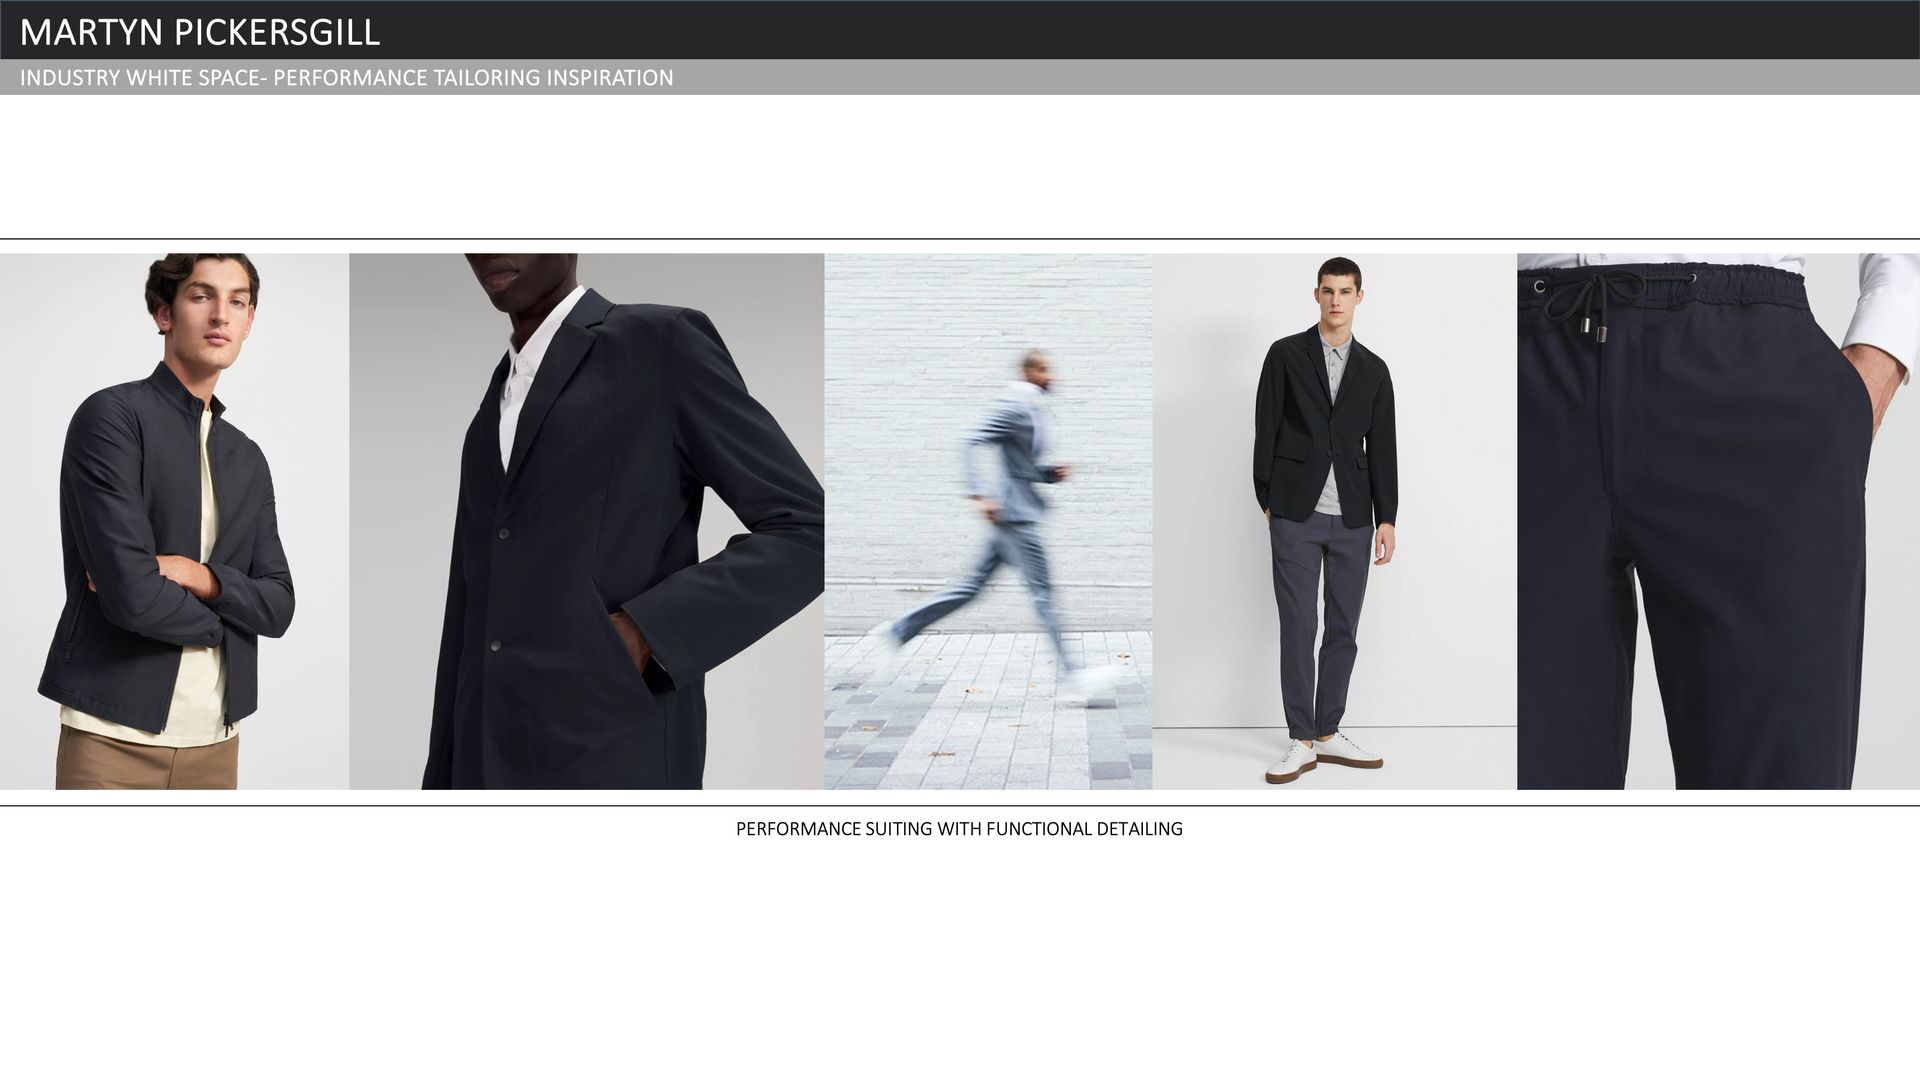Screen dimensions: 1920x1080
Task: Click the navy blazer close-up image
Action: coord(586,520)
